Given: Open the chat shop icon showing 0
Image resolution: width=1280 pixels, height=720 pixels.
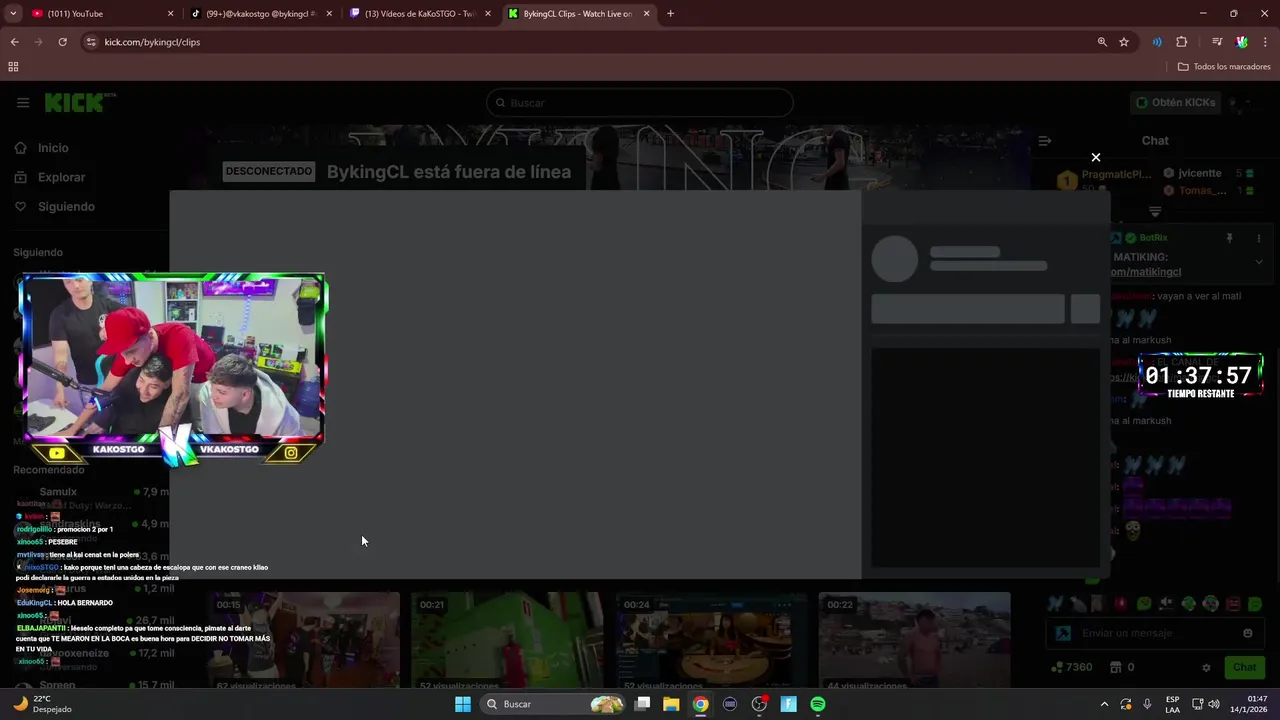Looking at the screenshot, I should 1116,667.
